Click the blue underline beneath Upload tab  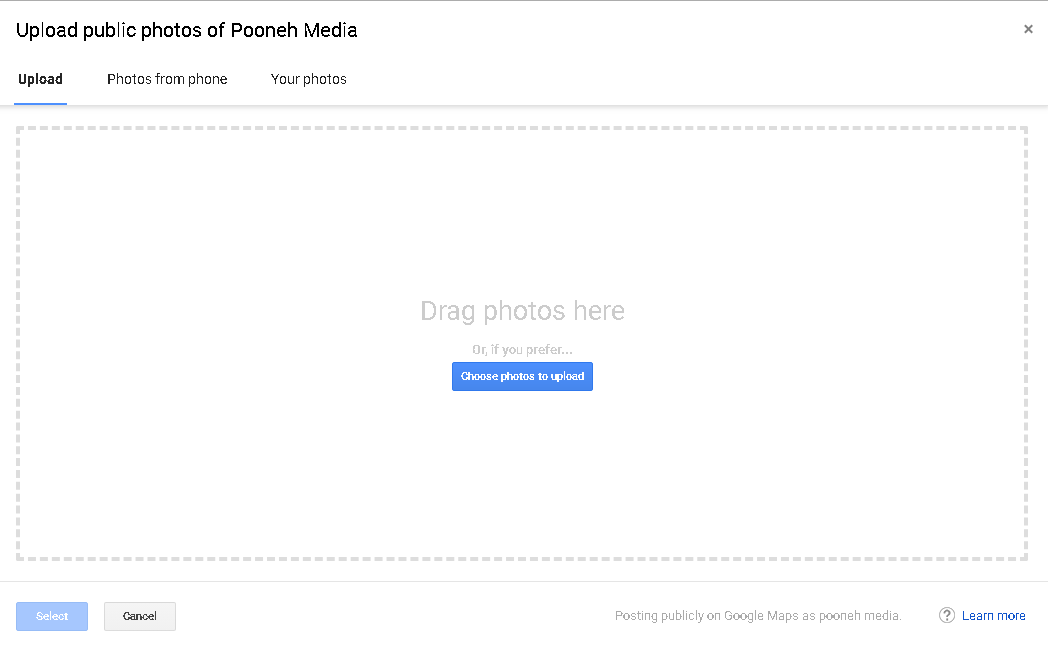point(41,103)
